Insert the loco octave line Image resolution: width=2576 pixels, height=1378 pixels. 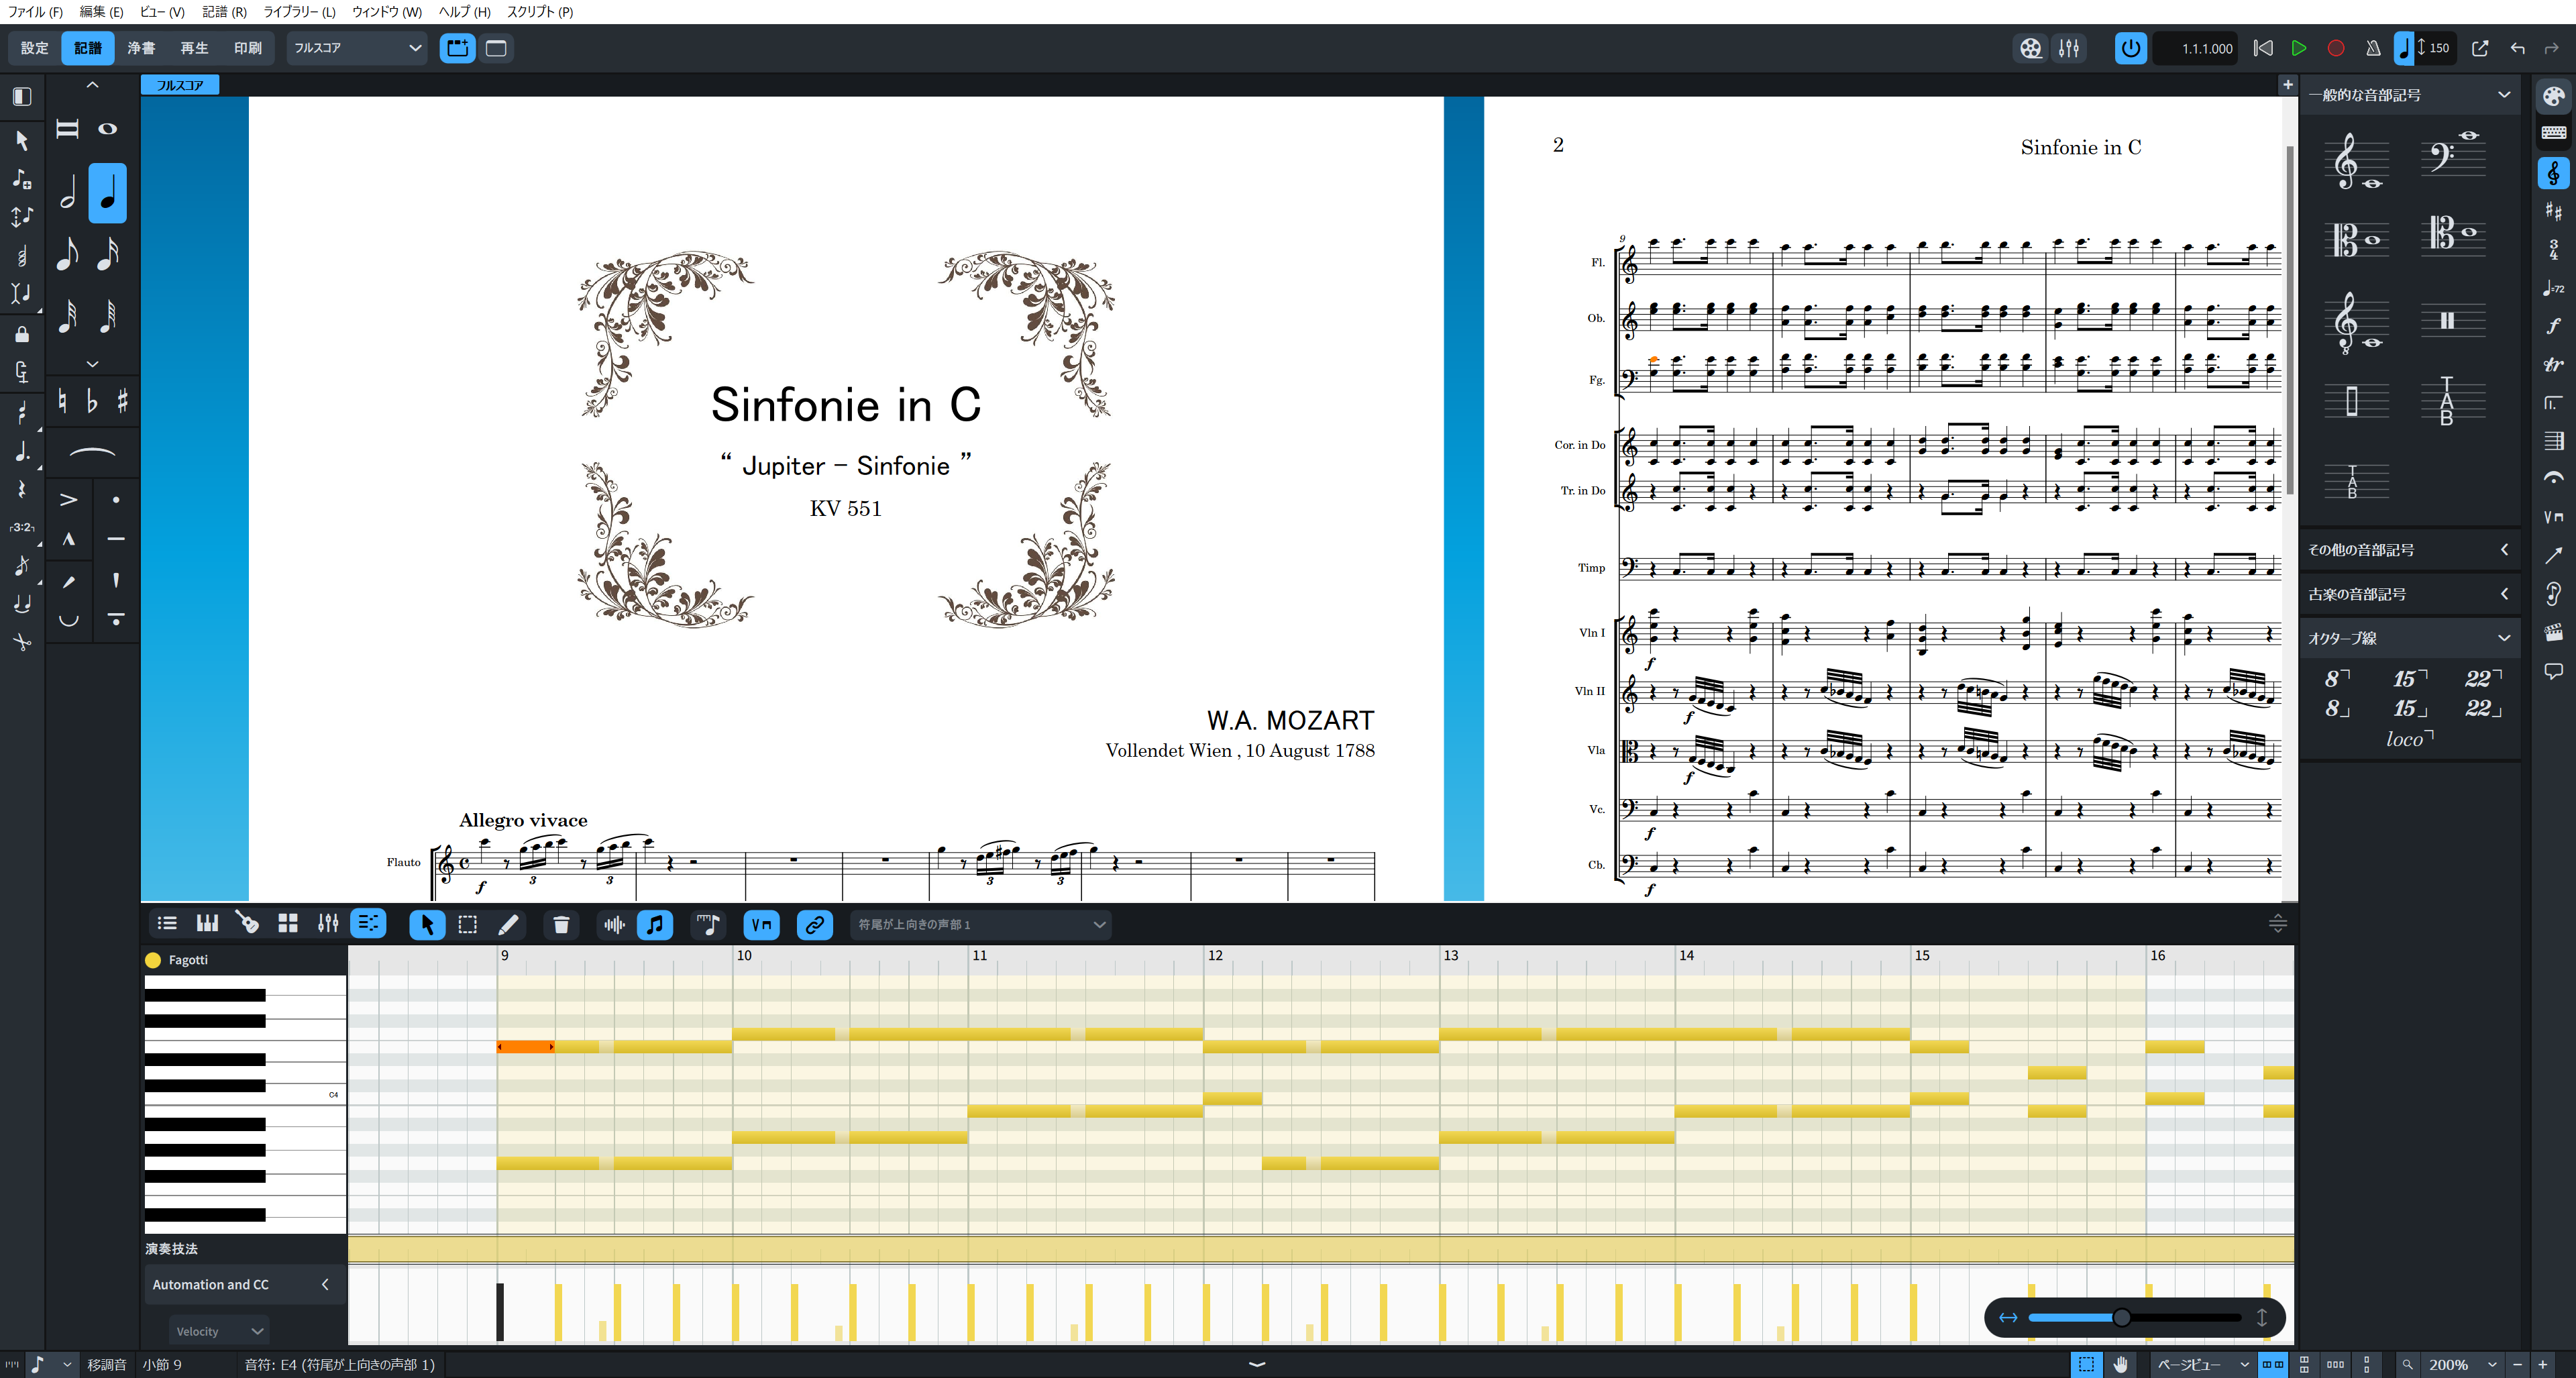tap(2409, 739)
